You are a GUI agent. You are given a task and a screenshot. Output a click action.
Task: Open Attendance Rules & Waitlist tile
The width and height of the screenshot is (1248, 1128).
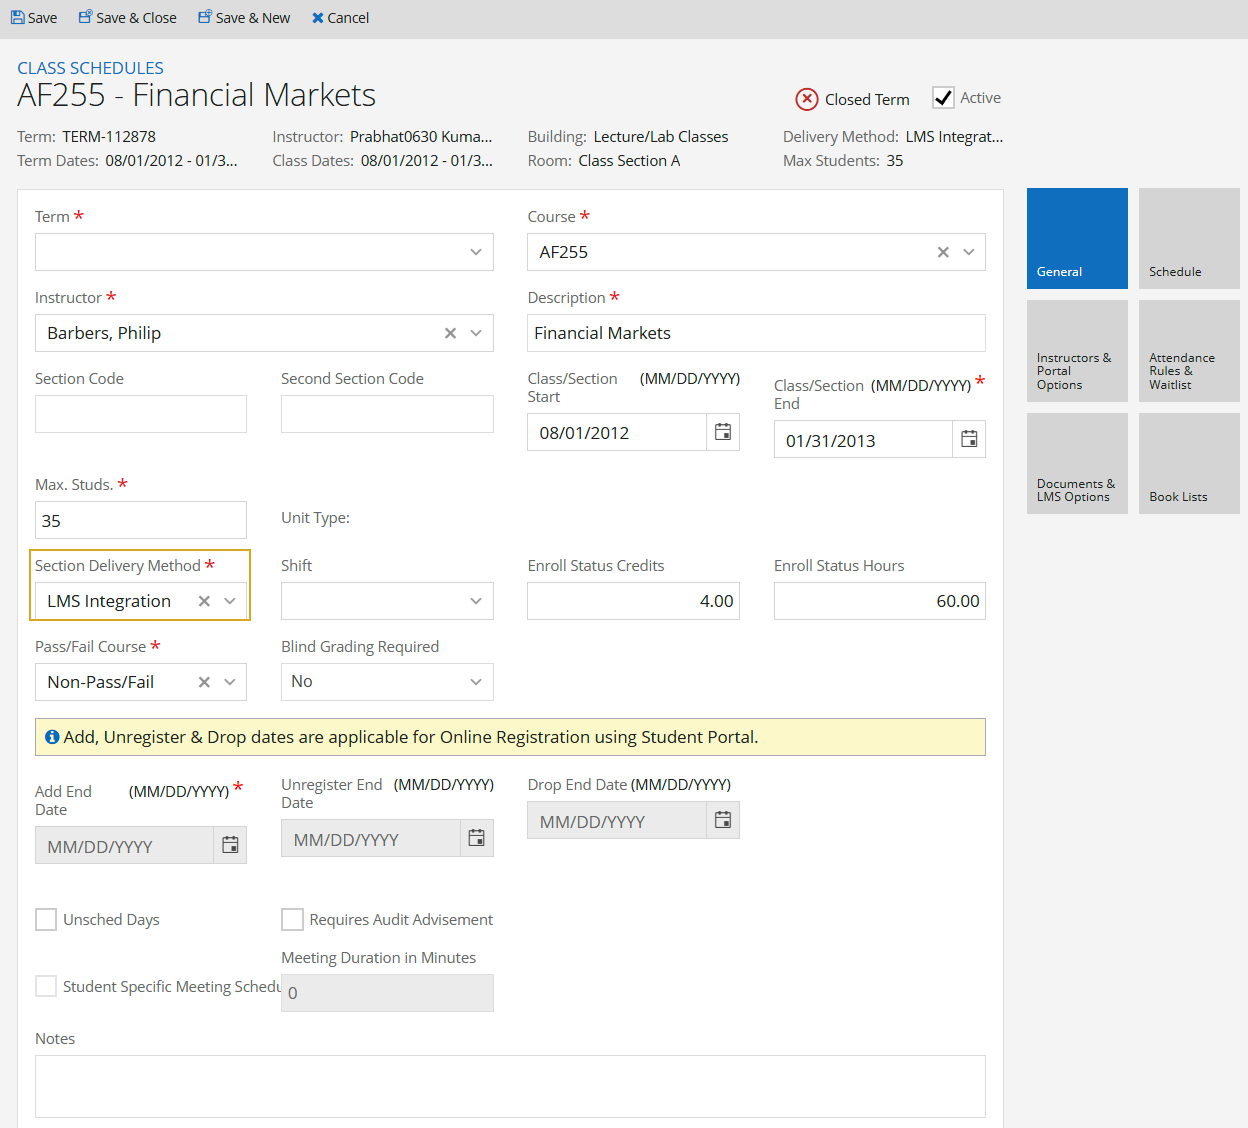pyautogui.click(x=1188, y=351)
